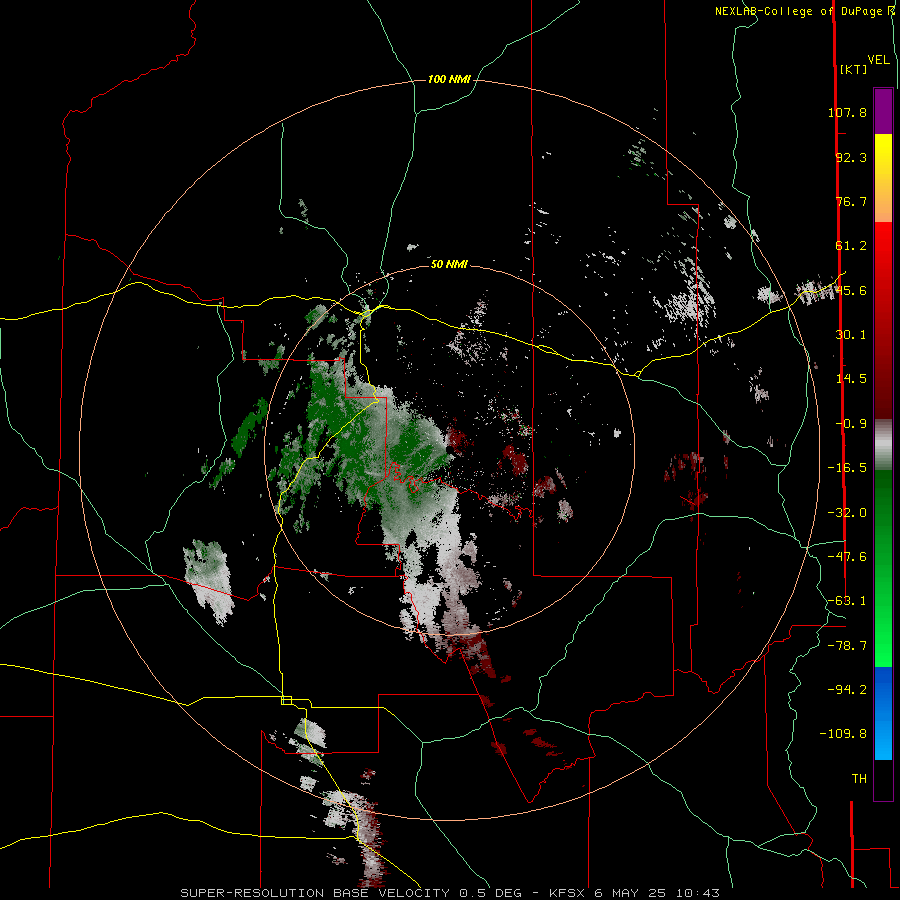Pick the gray near-zero segment of the color bar

point(883,445)
